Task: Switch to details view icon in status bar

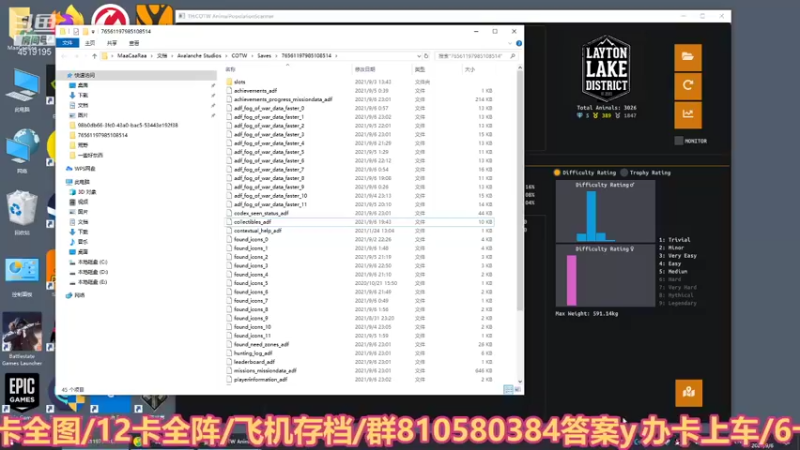Action: (x=508, y=390)
